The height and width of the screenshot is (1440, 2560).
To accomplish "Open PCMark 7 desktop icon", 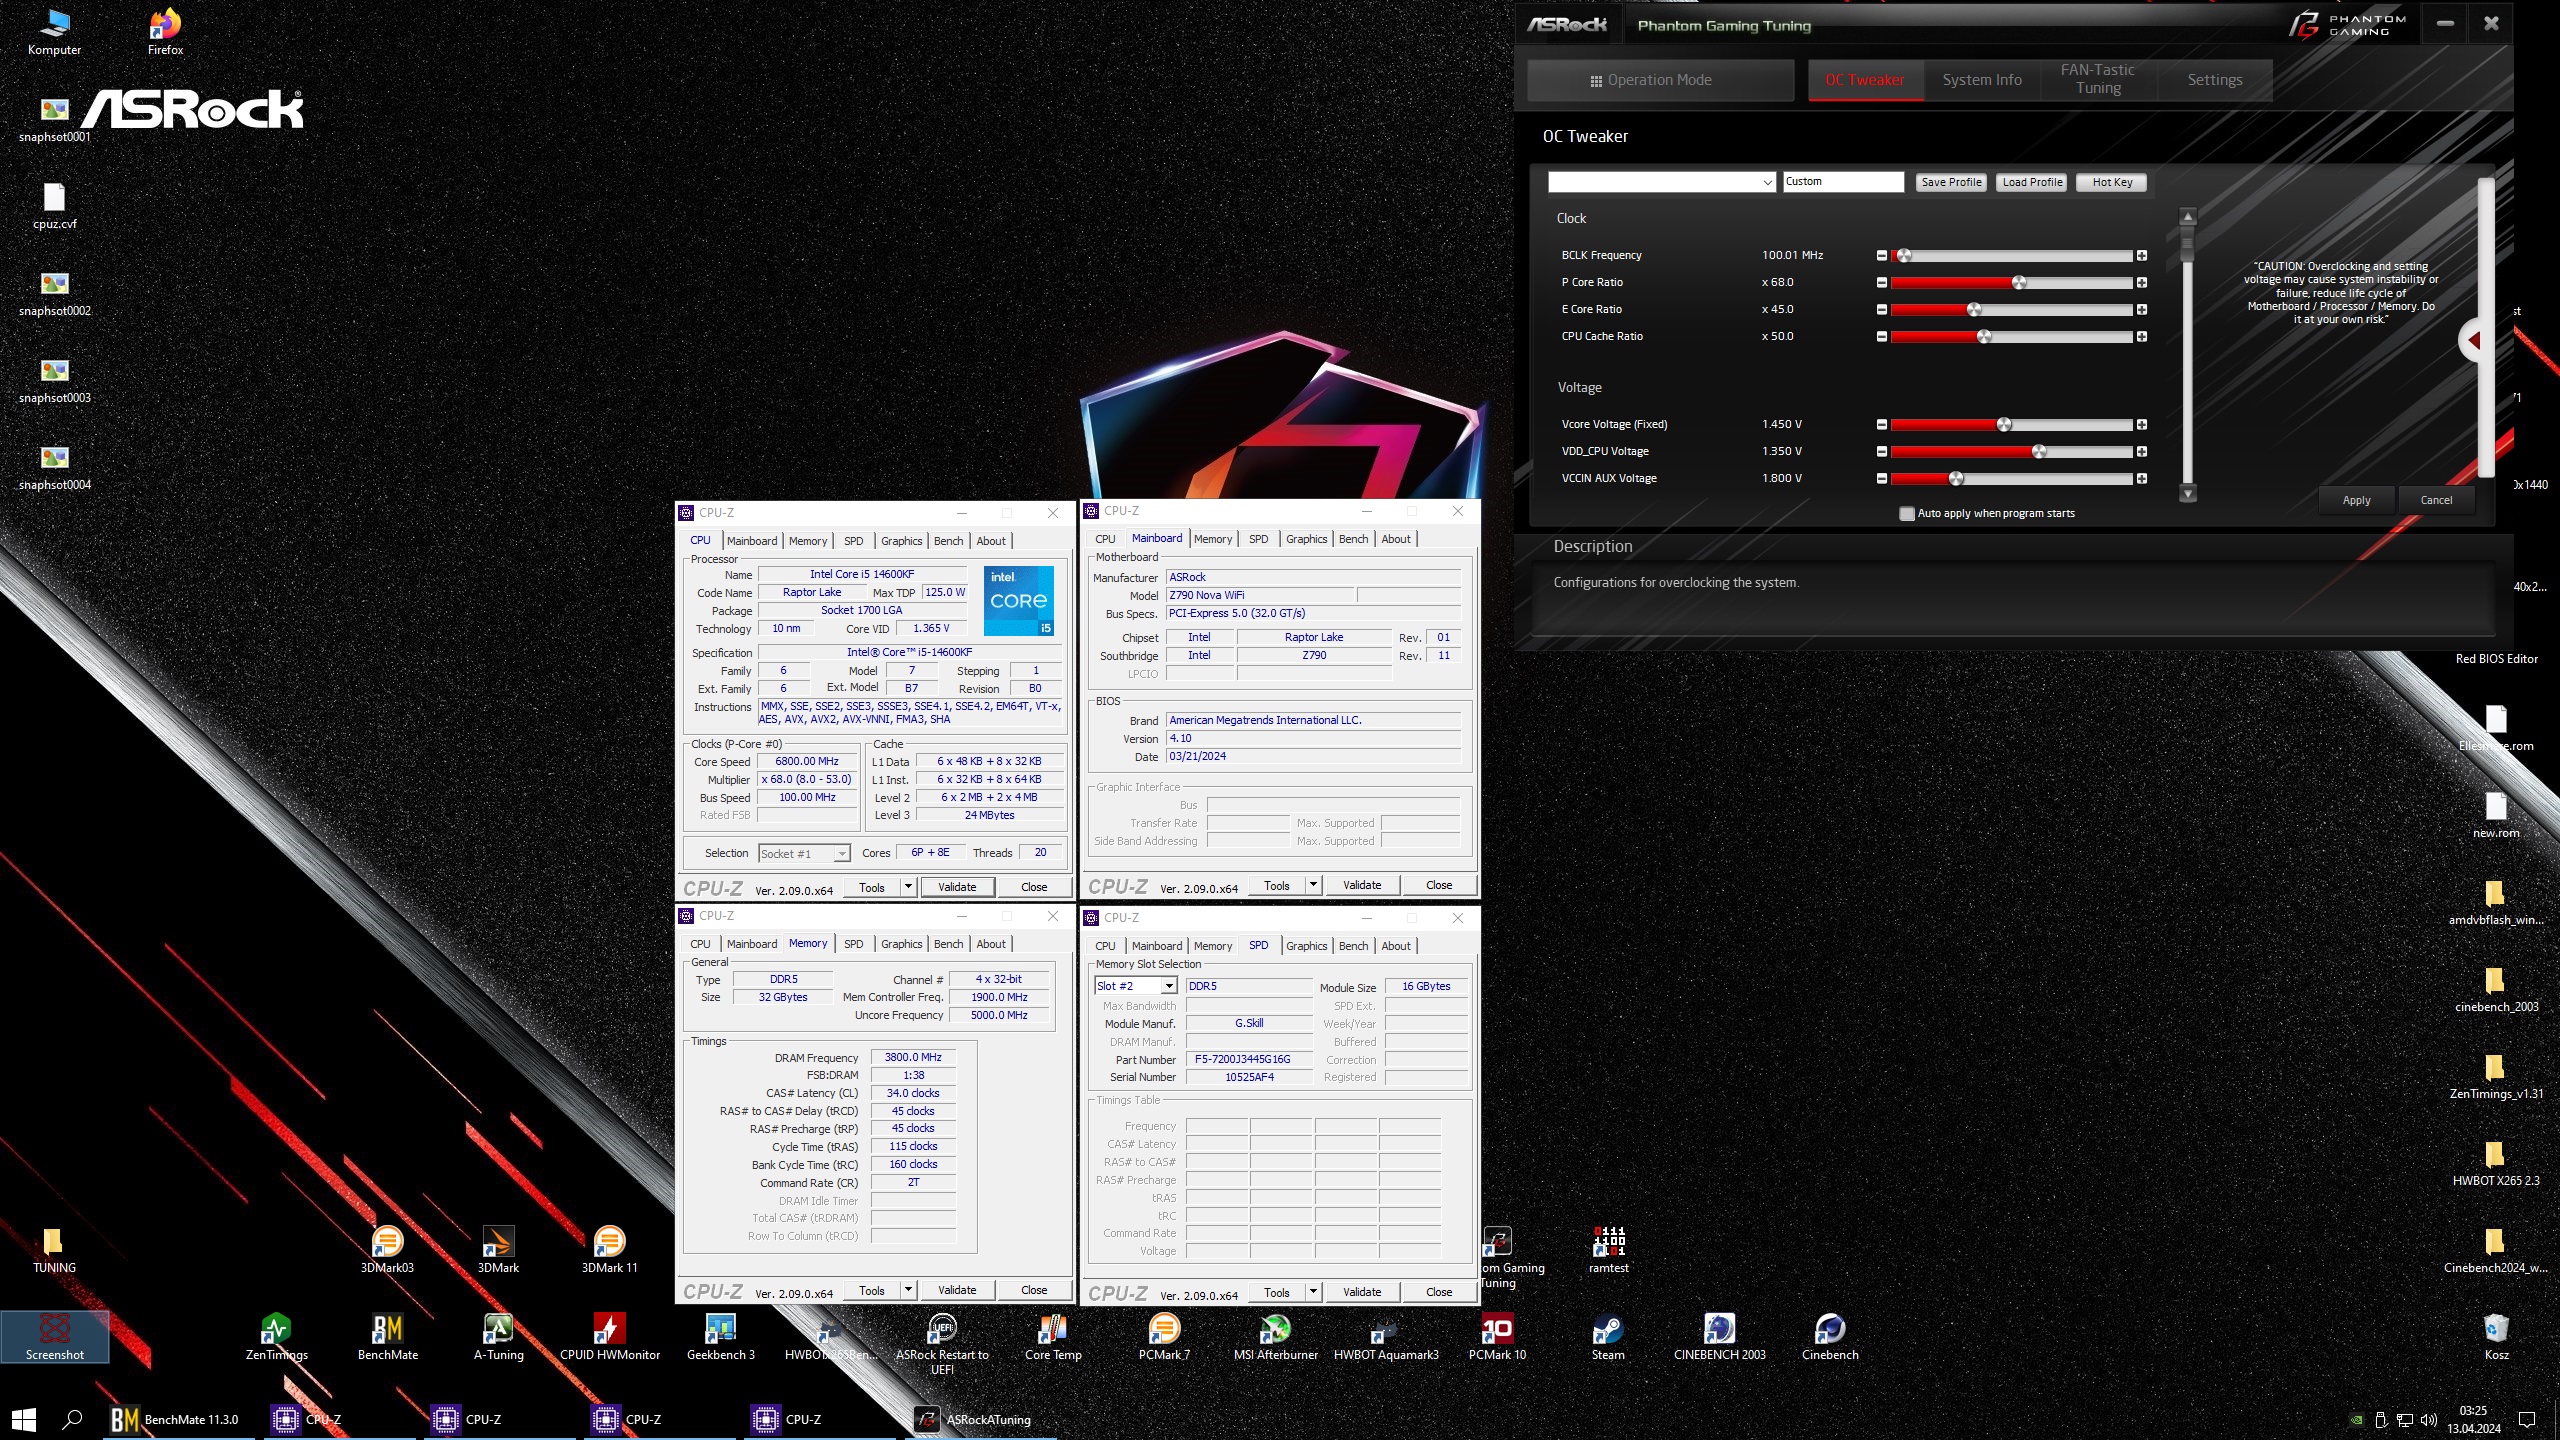I will [x=1164, y=1337].
